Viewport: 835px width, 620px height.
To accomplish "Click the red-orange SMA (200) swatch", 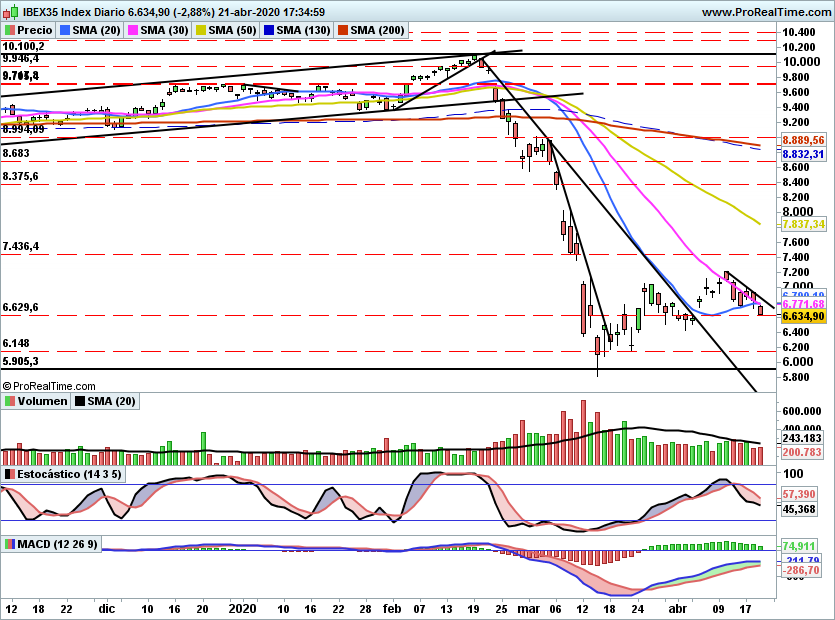I will click(x=343, y=30).
